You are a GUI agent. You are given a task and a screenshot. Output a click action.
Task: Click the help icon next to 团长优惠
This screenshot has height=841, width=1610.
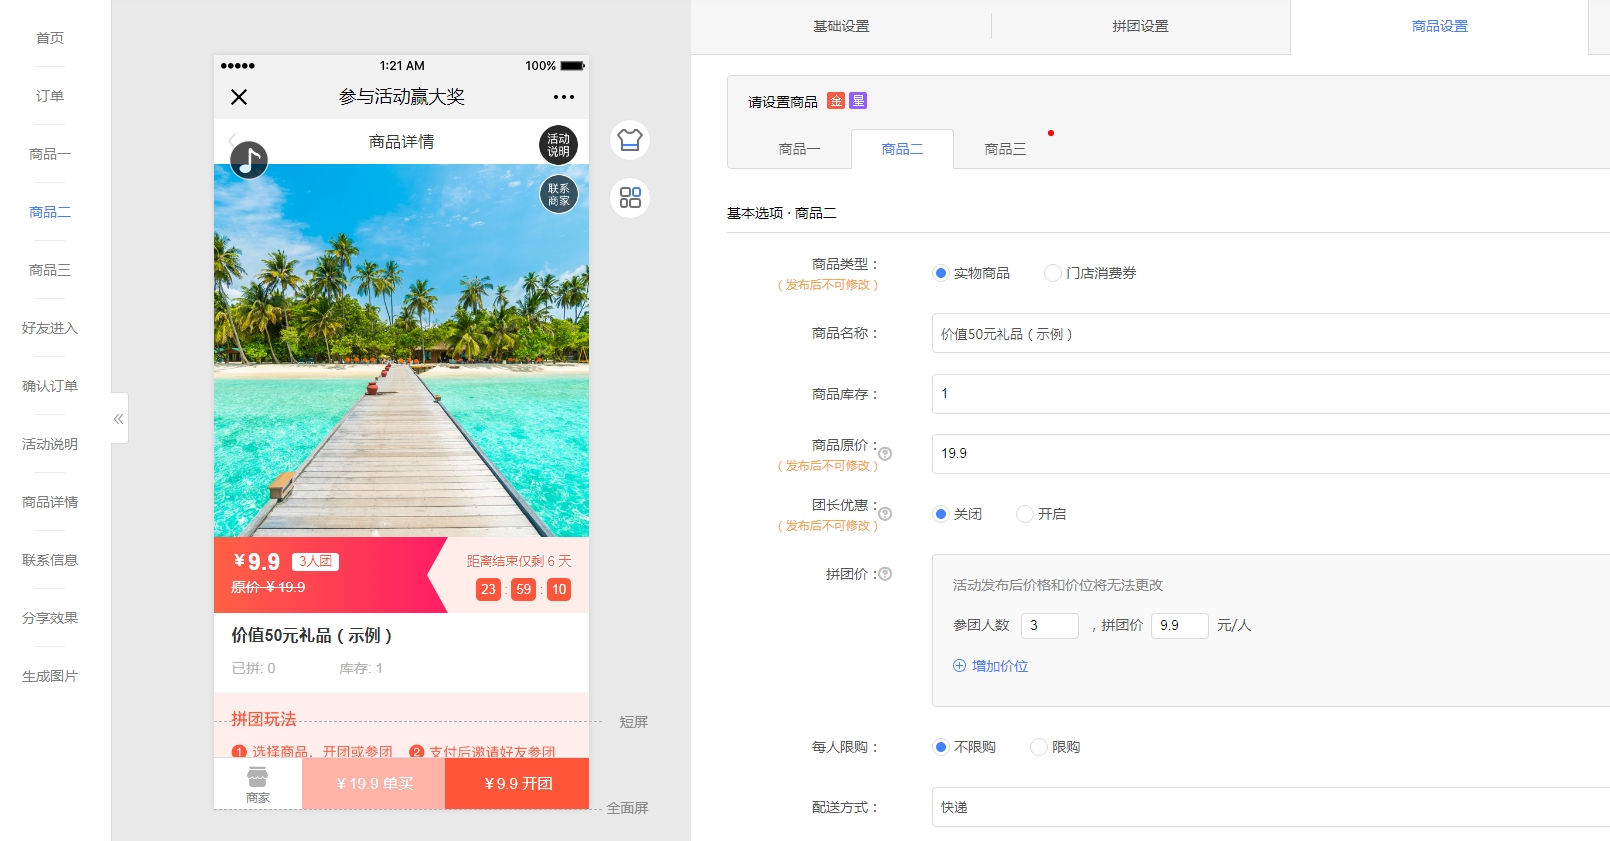pos(885,514)
